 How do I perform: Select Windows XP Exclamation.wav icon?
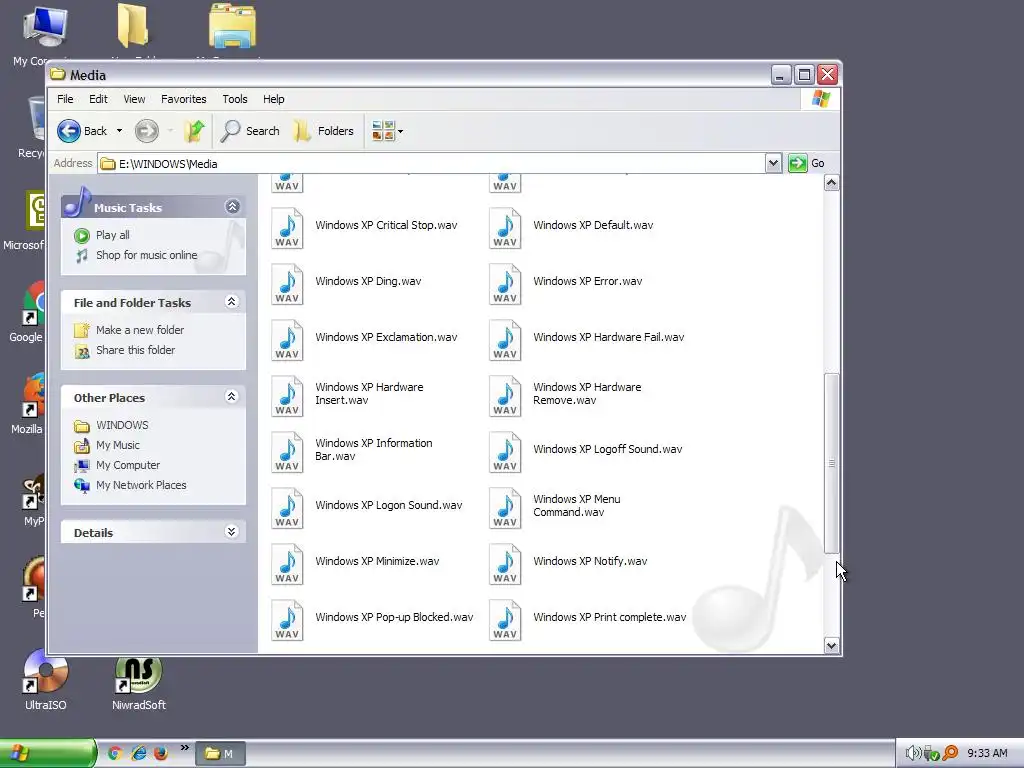(x=287, y=340)
